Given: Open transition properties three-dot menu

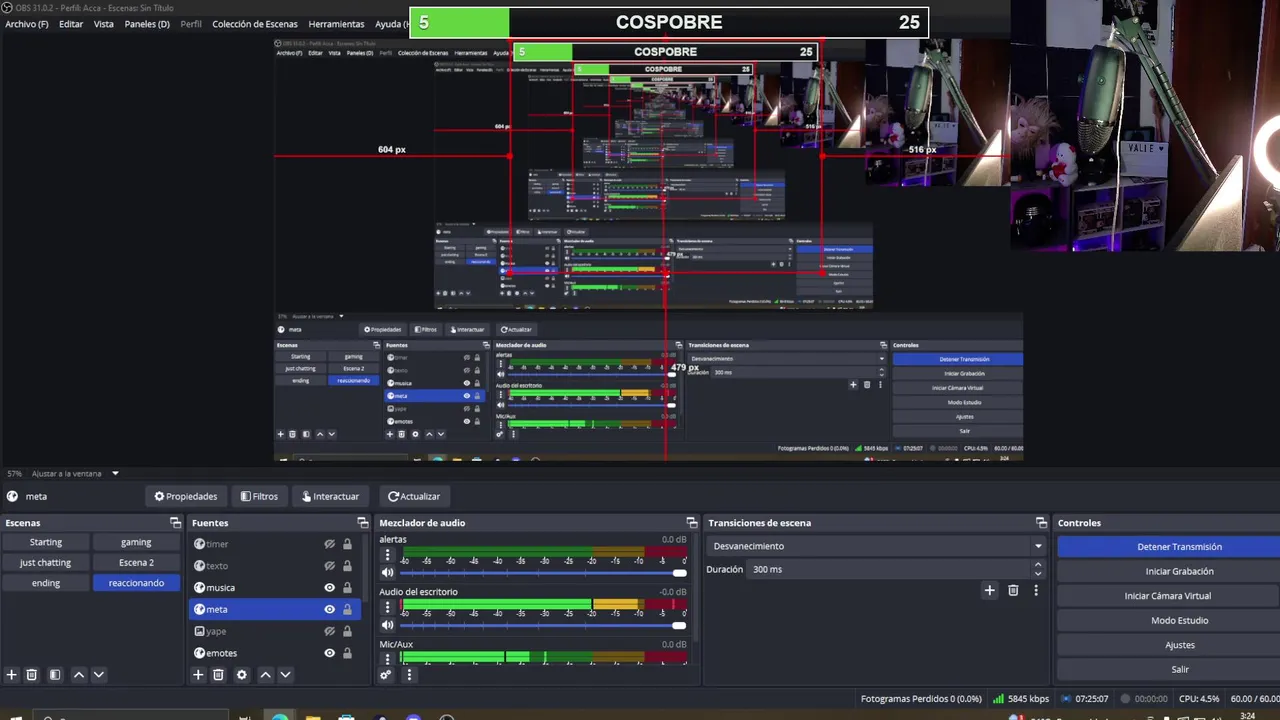Looking at the screenshot, I should (x=1036, y=591).
